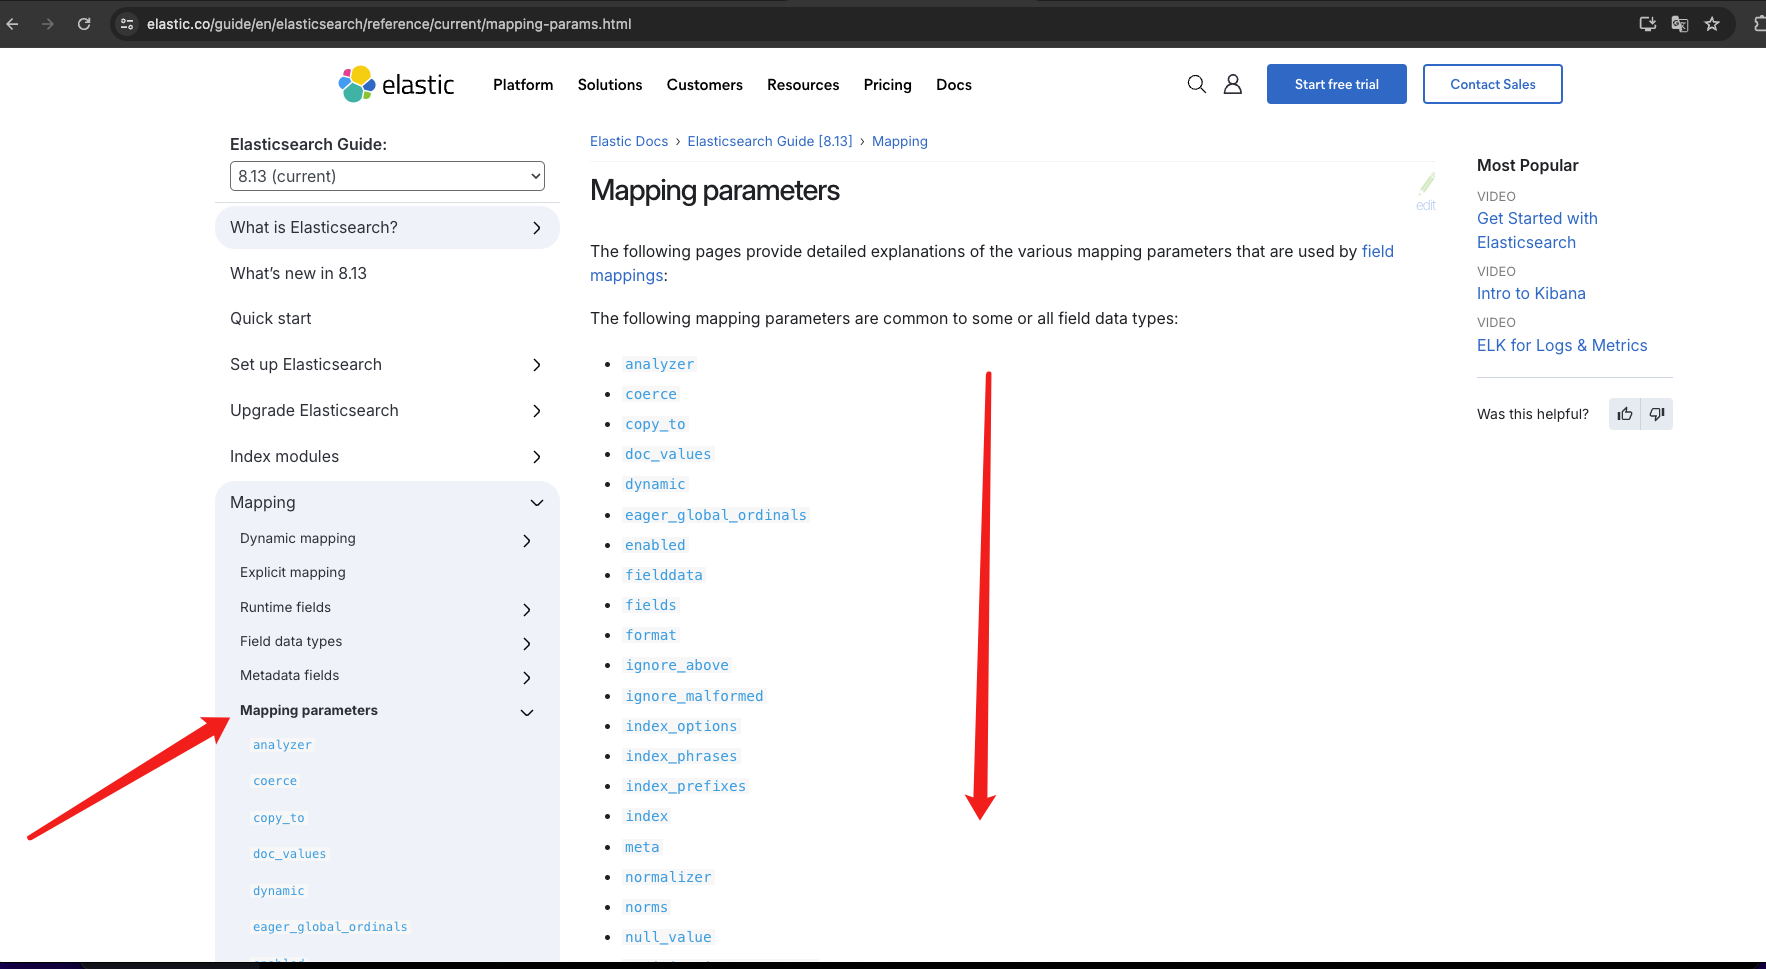The width and height of the screenshot is (1766, 969).
Task: Collapse the Mapping parameters chevron
Action: (527, 713)
